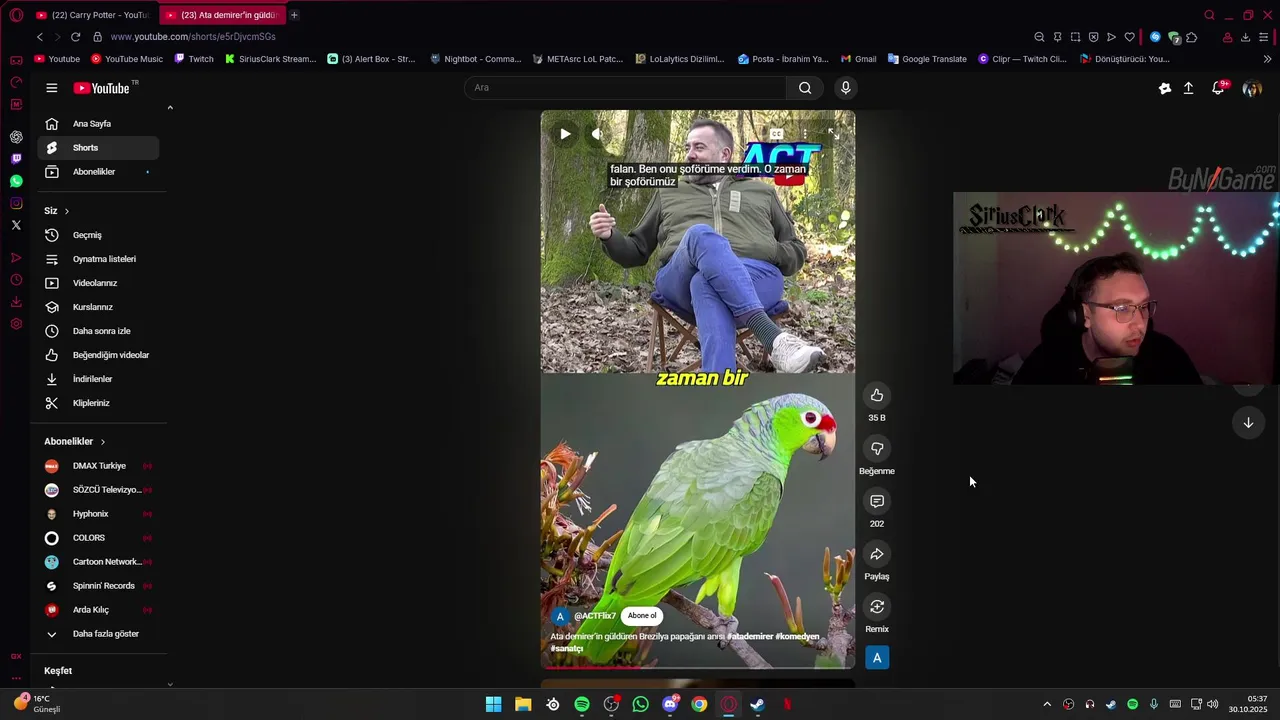Switch to the Carry Potter tab

(x=93, y=15)
